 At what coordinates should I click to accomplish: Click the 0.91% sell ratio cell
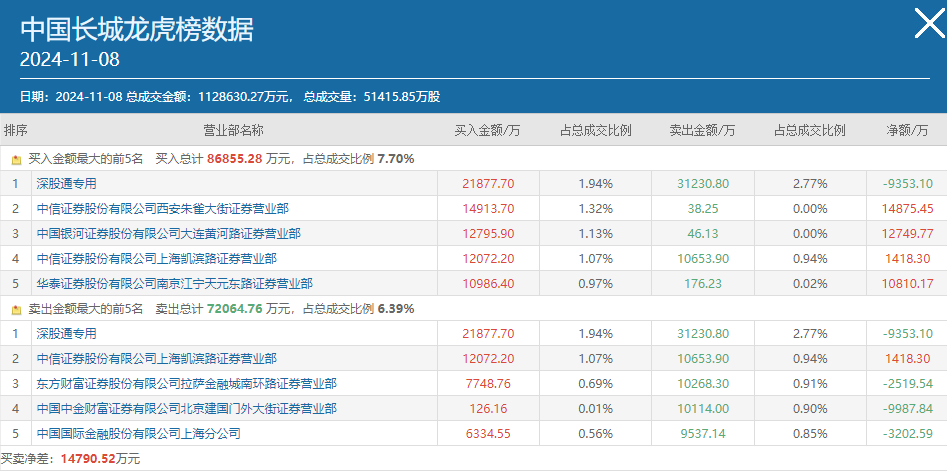tap(811, 384)
